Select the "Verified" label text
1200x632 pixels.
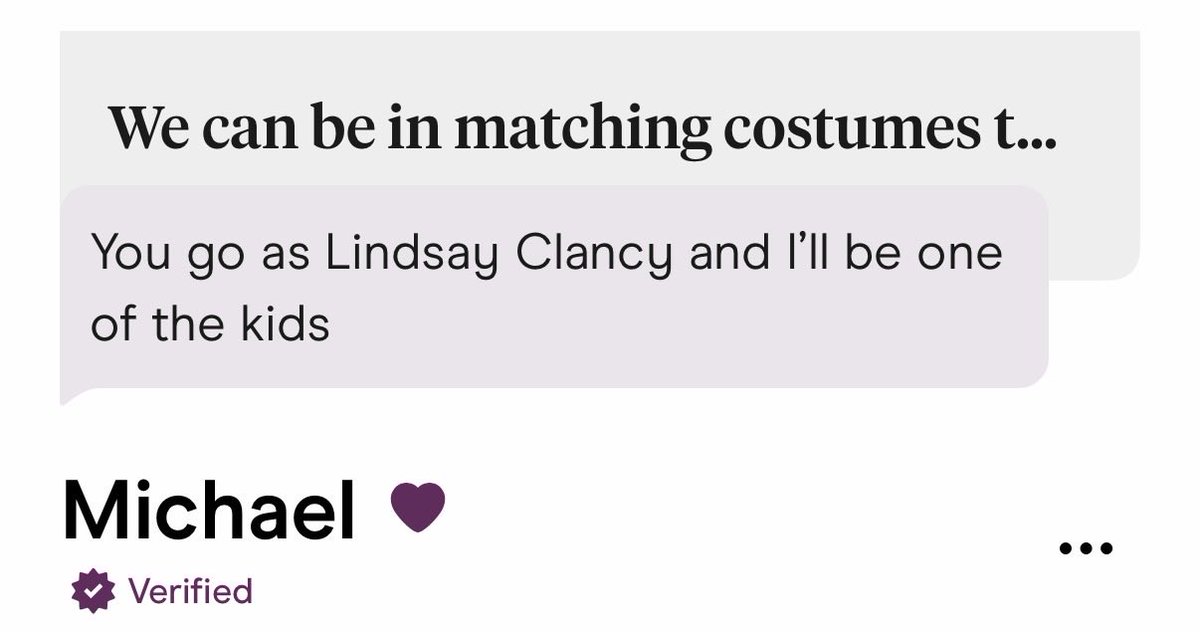(190, 591)
